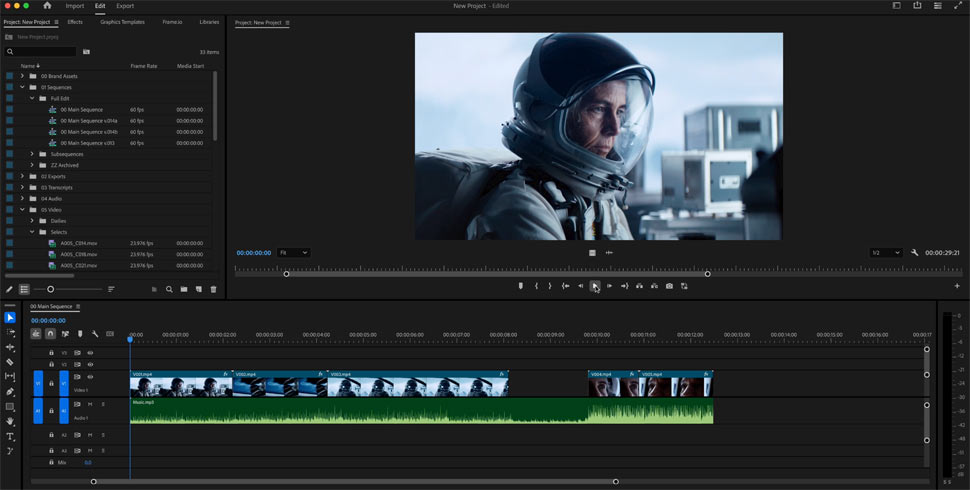
Task: Click the Export Frame camera icon
Action: (669, 286)
